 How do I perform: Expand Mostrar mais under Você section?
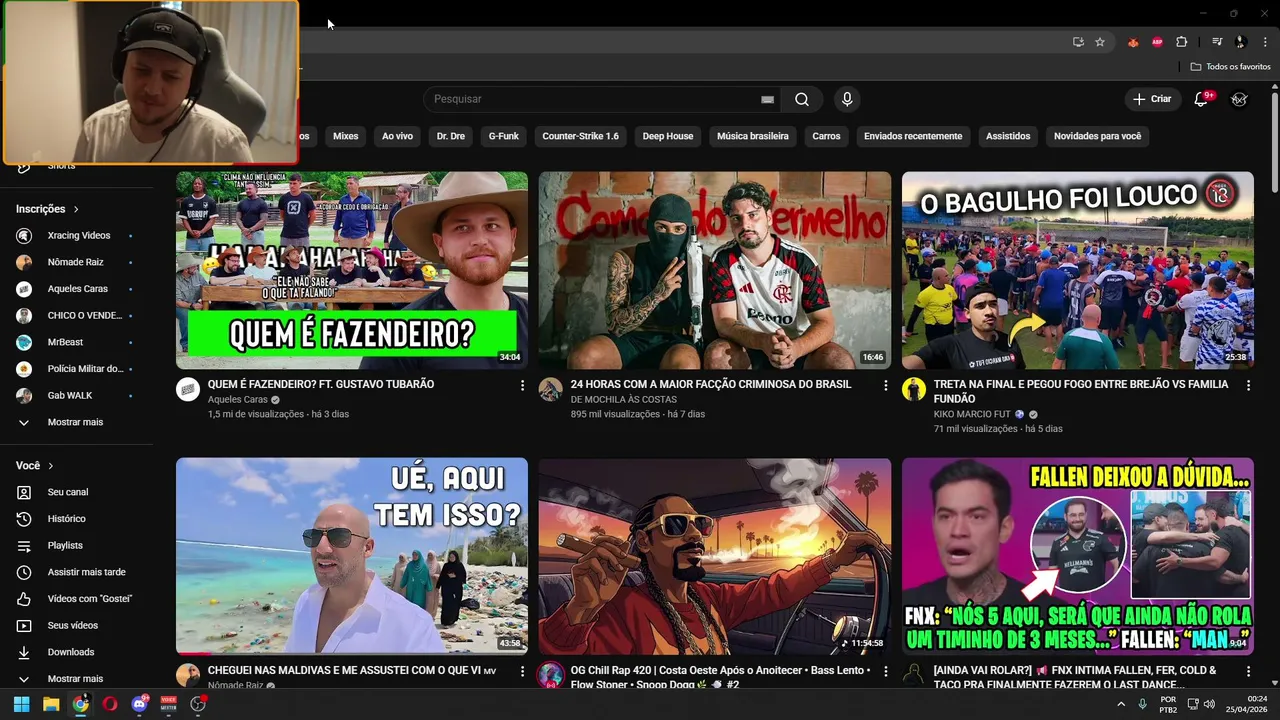pos(76,678)
